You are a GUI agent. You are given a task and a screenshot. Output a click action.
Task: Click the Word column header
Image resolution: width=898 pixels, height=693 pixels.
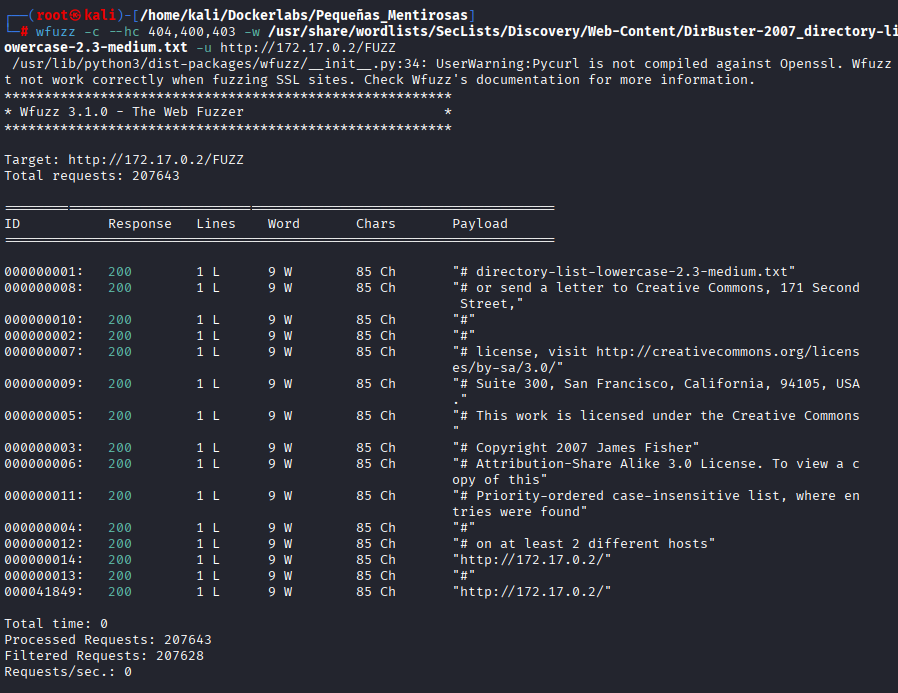[284, 224]
